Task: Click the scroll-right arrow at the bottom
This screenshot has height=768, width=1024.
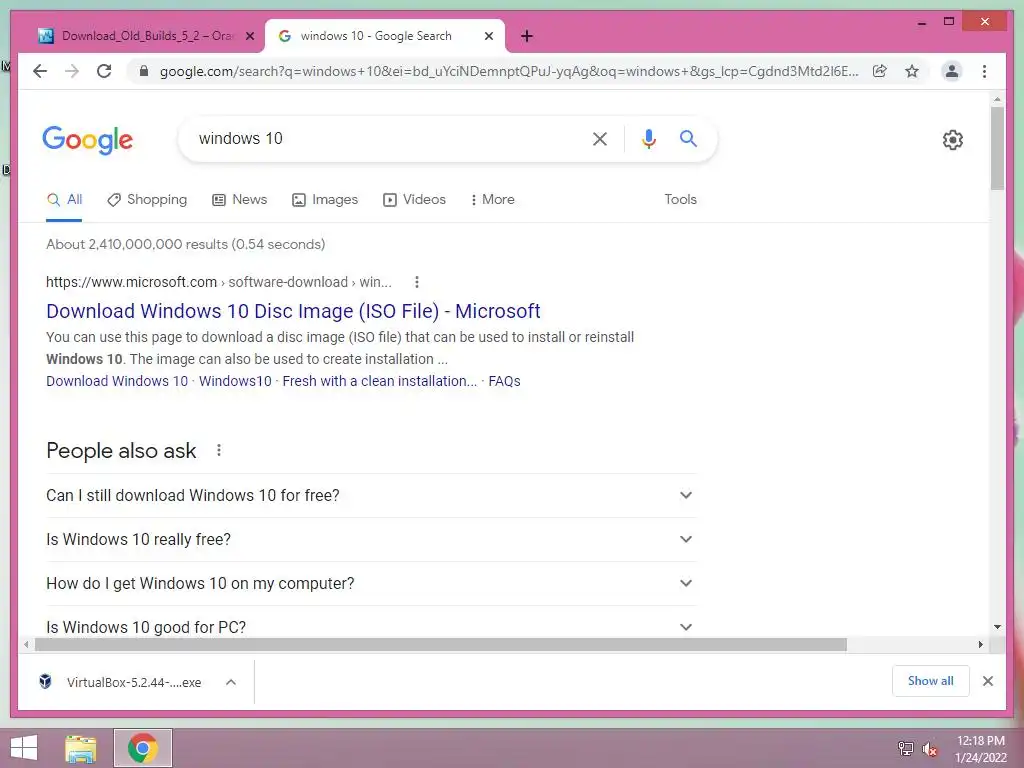Action: (x=981, y=645)
